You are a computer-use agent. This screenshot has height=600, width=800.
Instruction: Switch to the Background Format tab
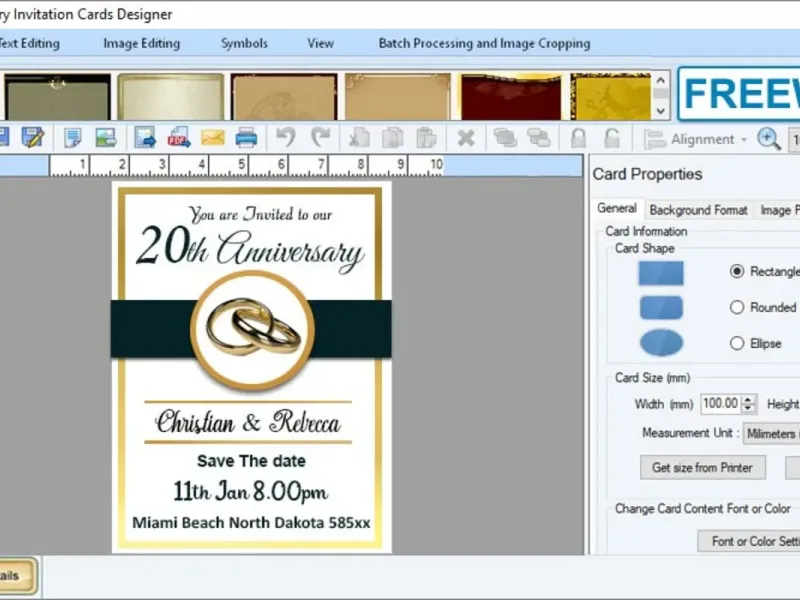coord(698,210)
